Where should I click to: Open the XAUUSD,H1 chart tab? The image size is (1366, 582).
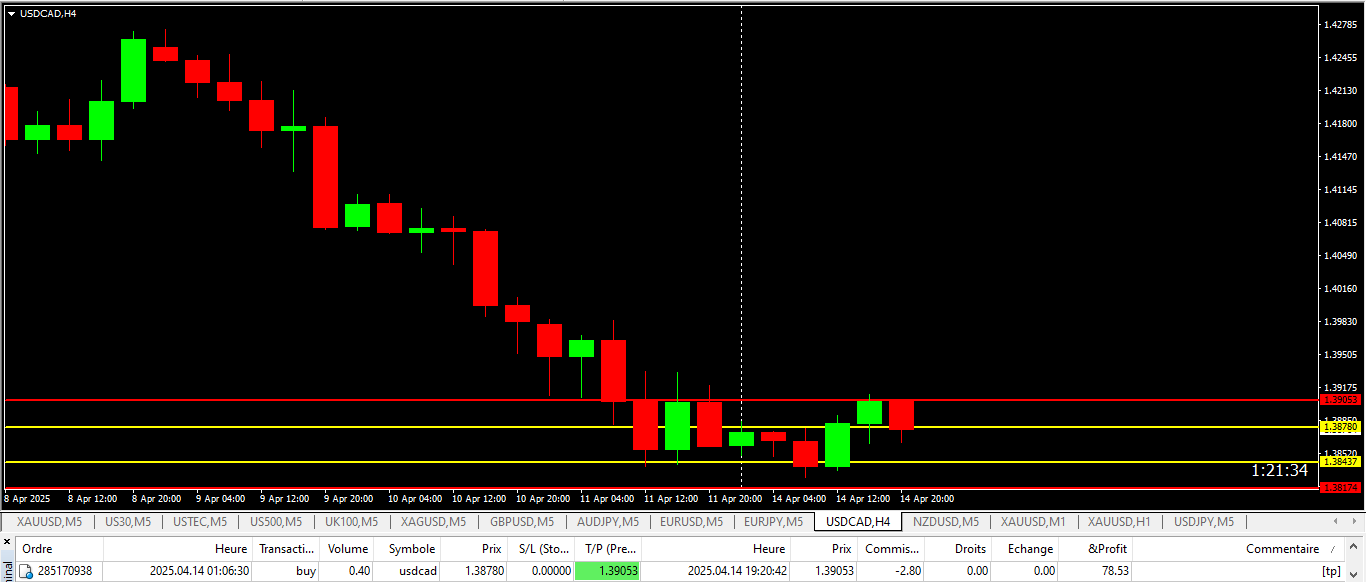click(x=1119, y=522)
